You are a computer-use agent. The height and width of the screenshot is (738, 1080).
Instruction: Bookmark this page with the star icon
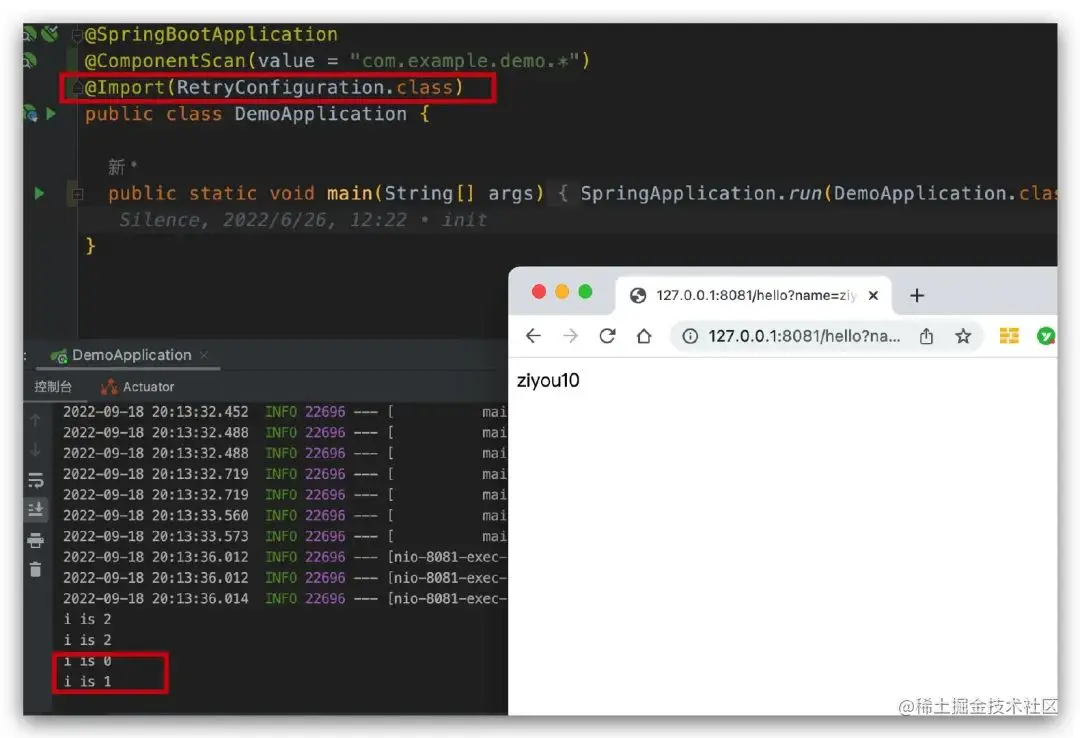click(963, 336)
